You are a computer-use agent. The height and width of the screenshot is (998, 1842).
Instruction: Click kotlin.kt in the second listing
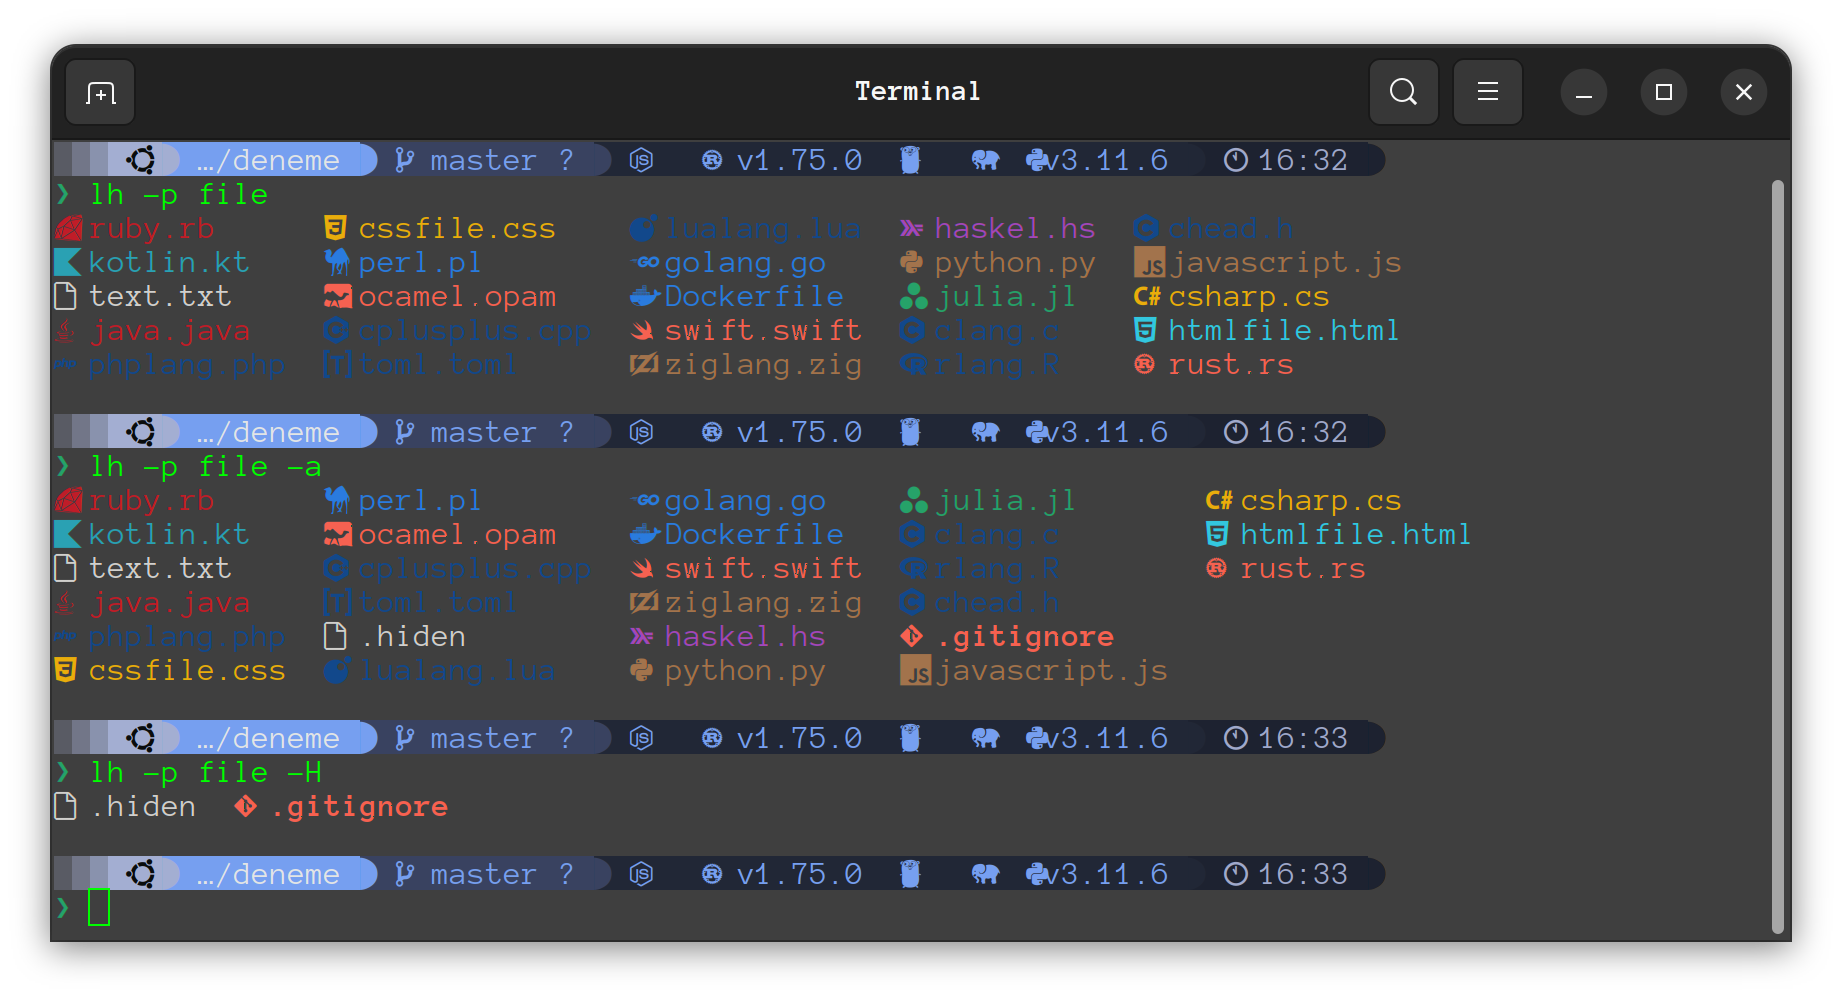[169, 534]
